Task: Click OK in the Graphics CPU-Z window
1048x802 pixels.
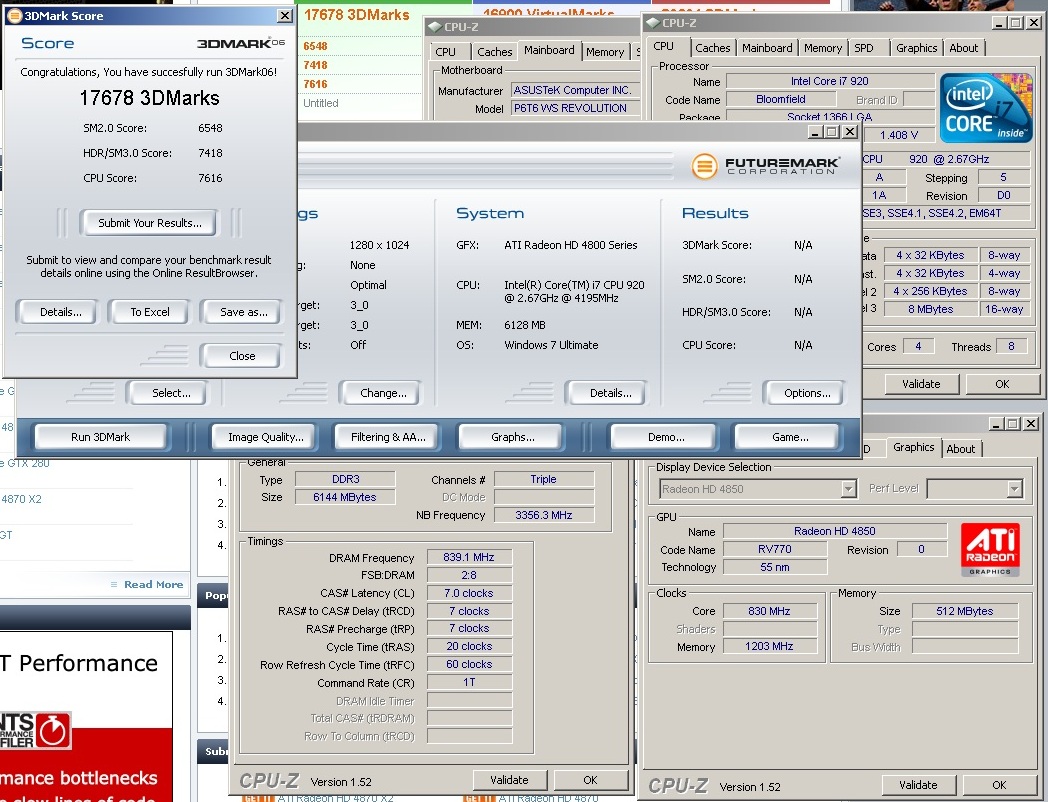Action: [999, 785]
